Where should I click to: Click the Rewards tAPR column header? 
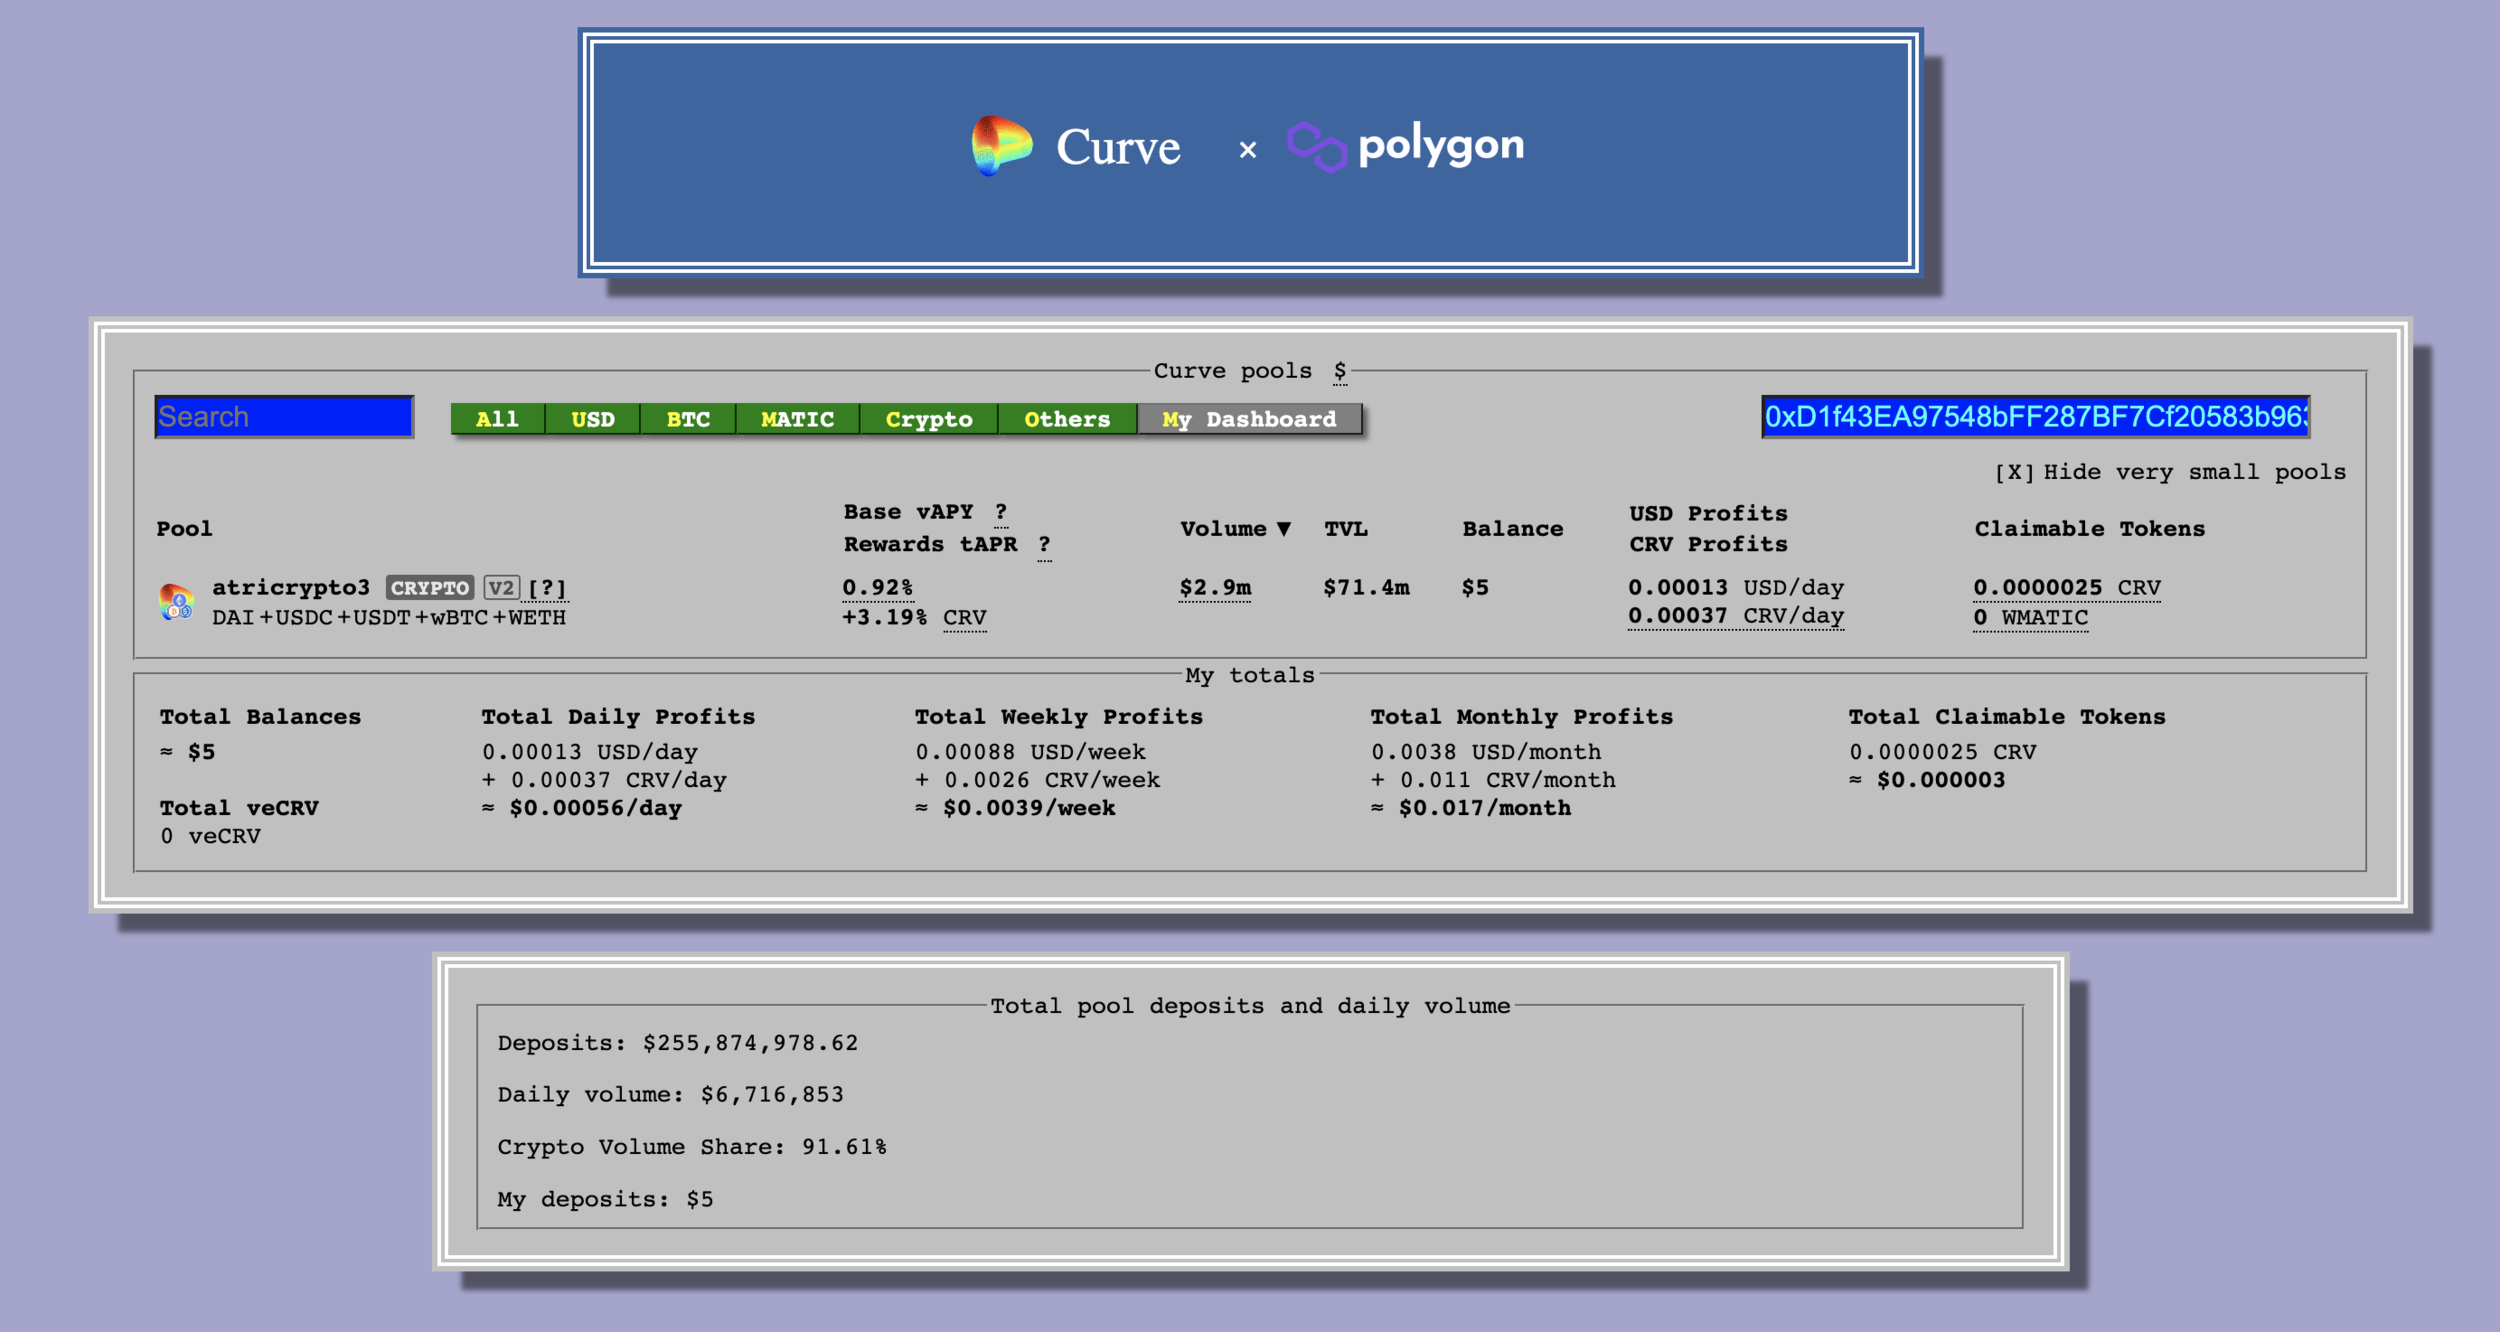tap(931, 544)
